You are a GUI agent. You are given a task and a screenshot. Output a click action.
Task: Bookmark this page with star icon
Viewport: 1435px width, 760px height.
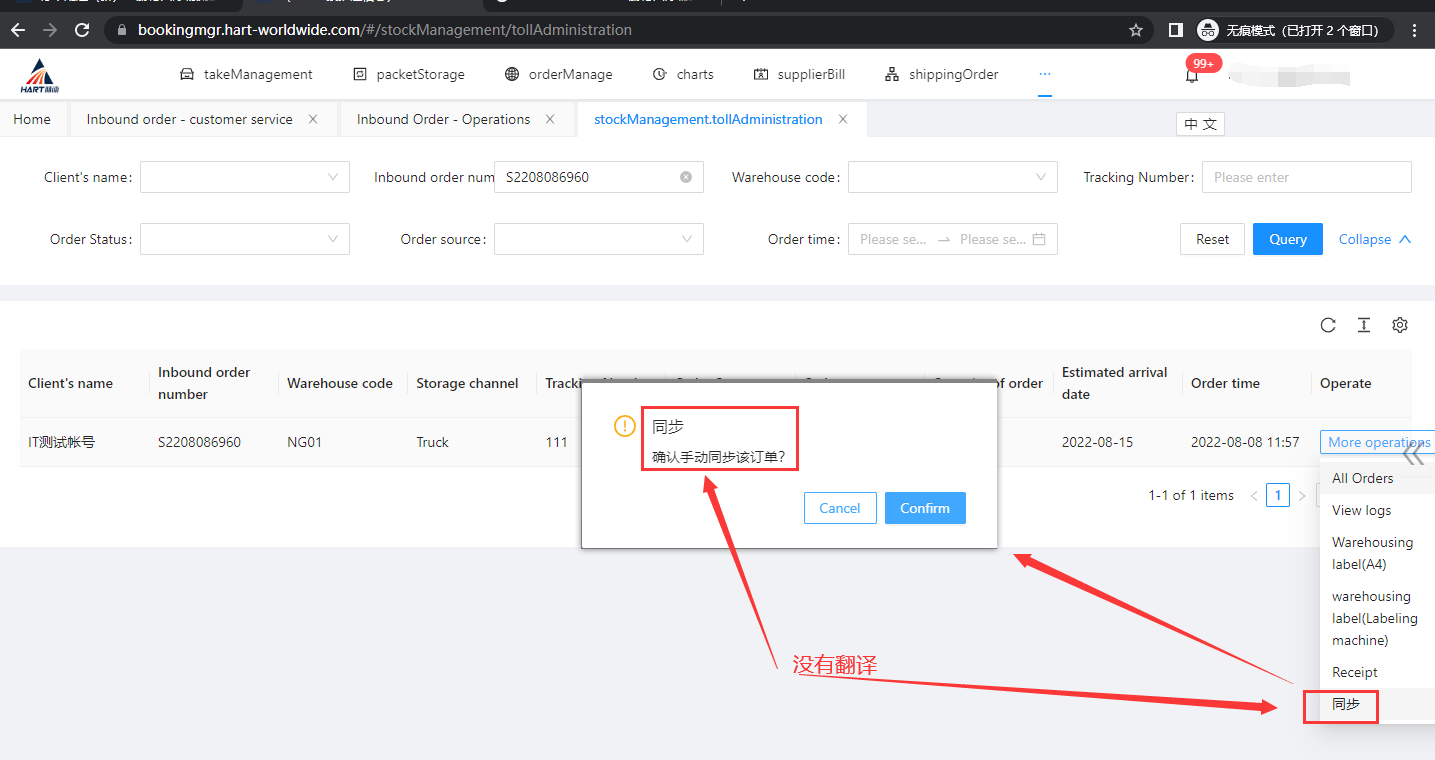pos(1135,30)
